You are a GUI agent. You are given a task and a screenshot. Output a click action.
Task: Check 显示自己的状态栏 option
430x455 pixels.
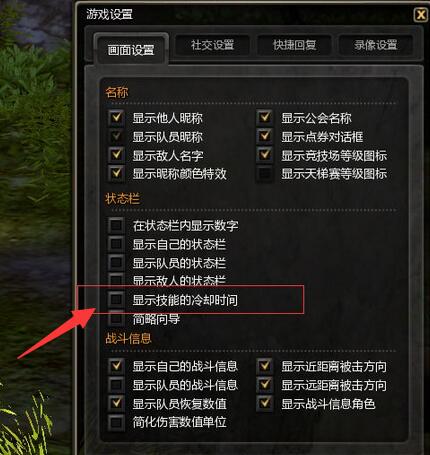pos(116,244)
